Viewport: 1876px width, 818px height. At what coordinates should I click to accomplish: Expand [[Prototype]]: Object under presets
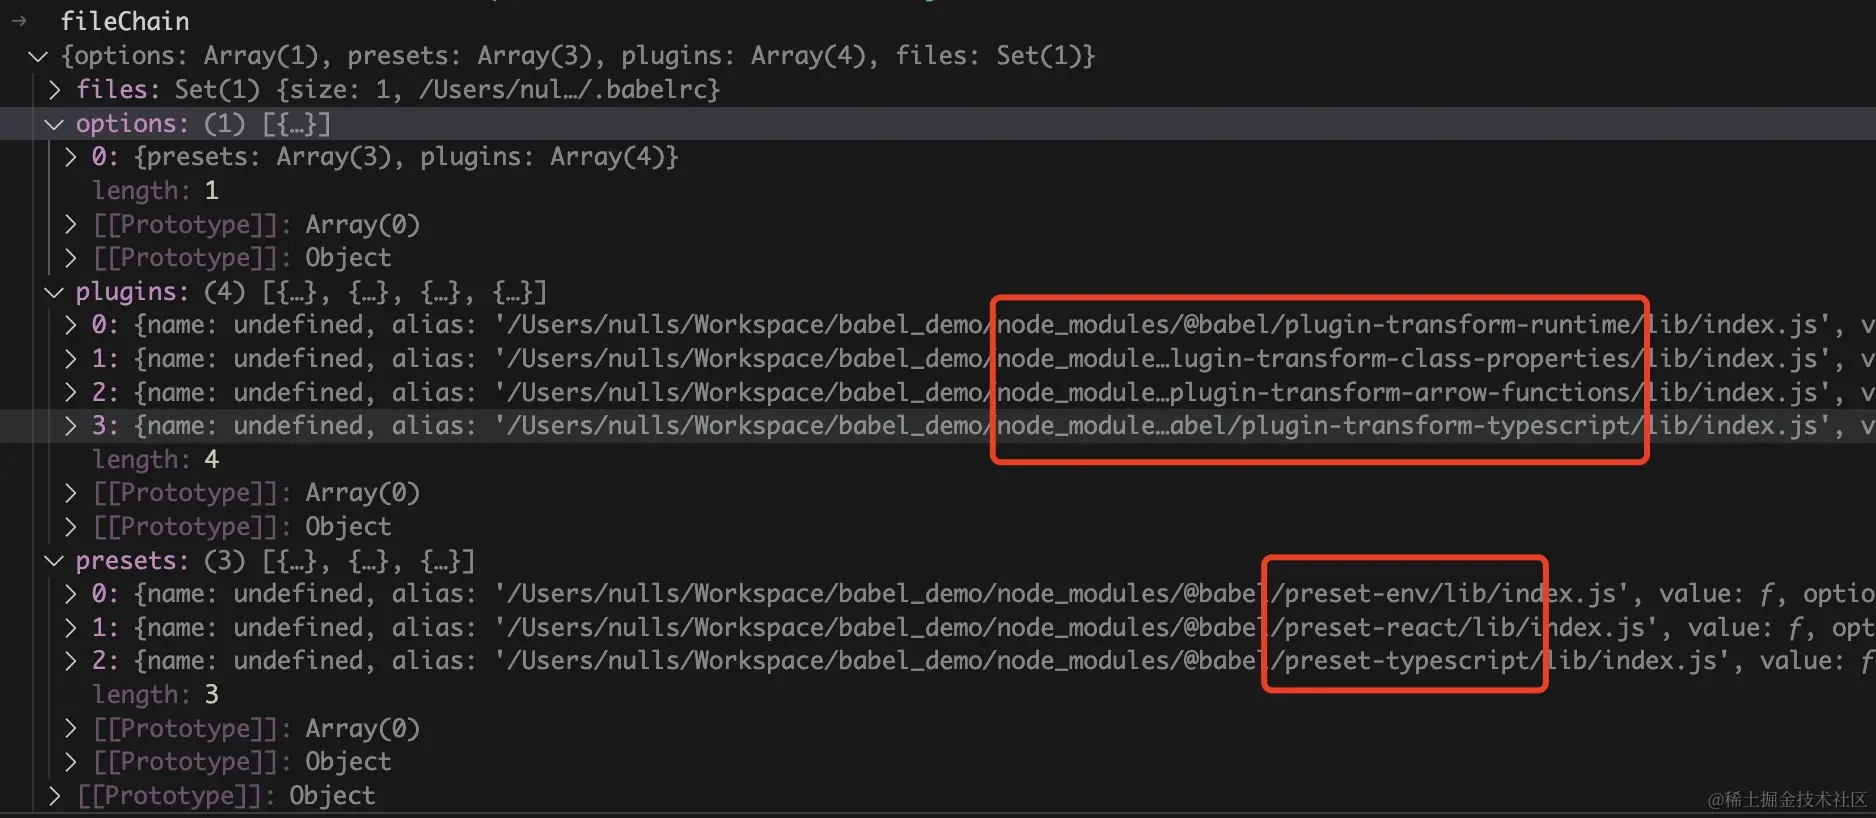71,762
